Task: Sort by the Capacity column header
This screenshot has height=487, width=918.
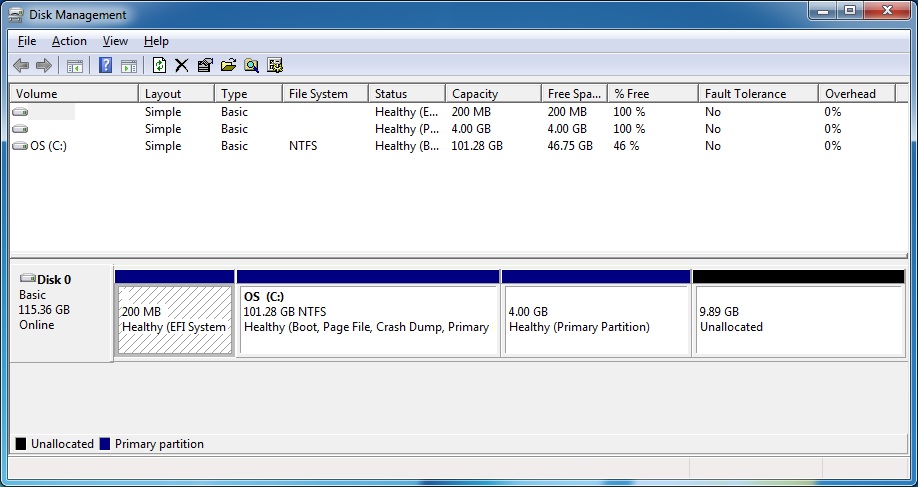Action: pyautogui.click(x=494, y=94)
